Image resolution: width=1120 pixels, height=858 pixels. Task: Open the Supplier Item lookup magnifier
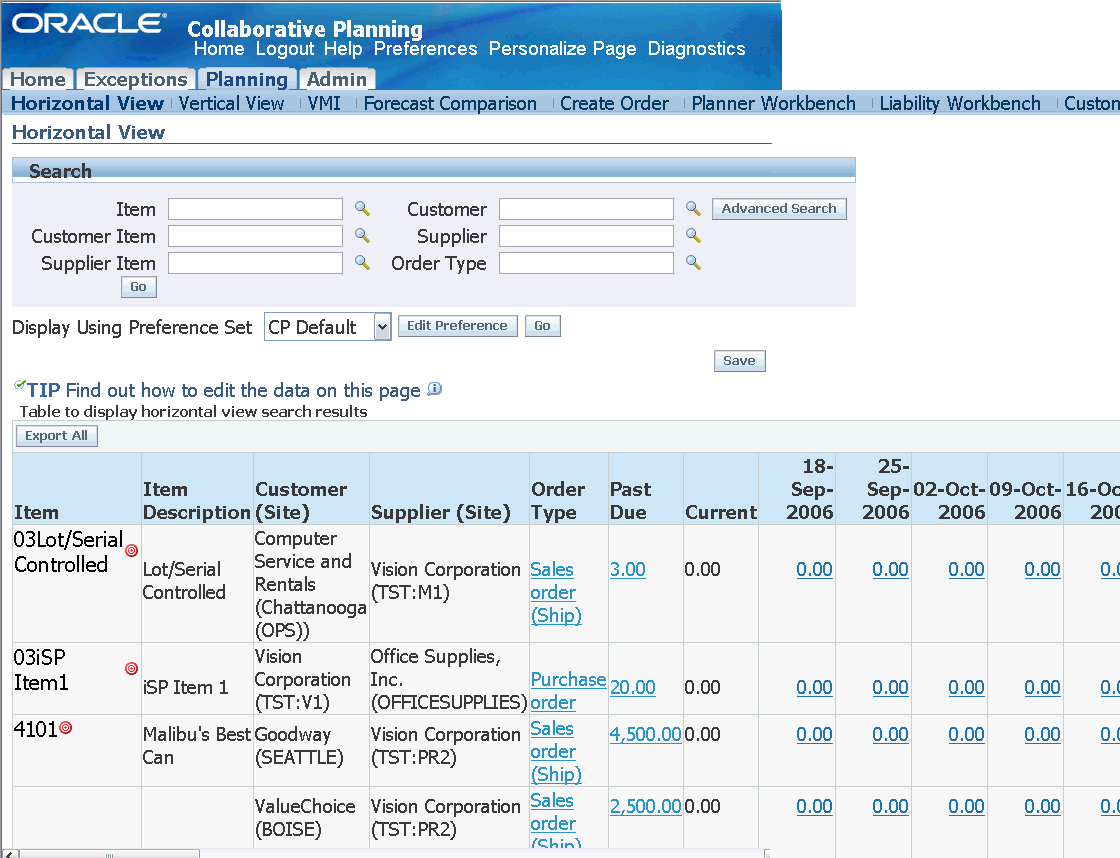362,263
